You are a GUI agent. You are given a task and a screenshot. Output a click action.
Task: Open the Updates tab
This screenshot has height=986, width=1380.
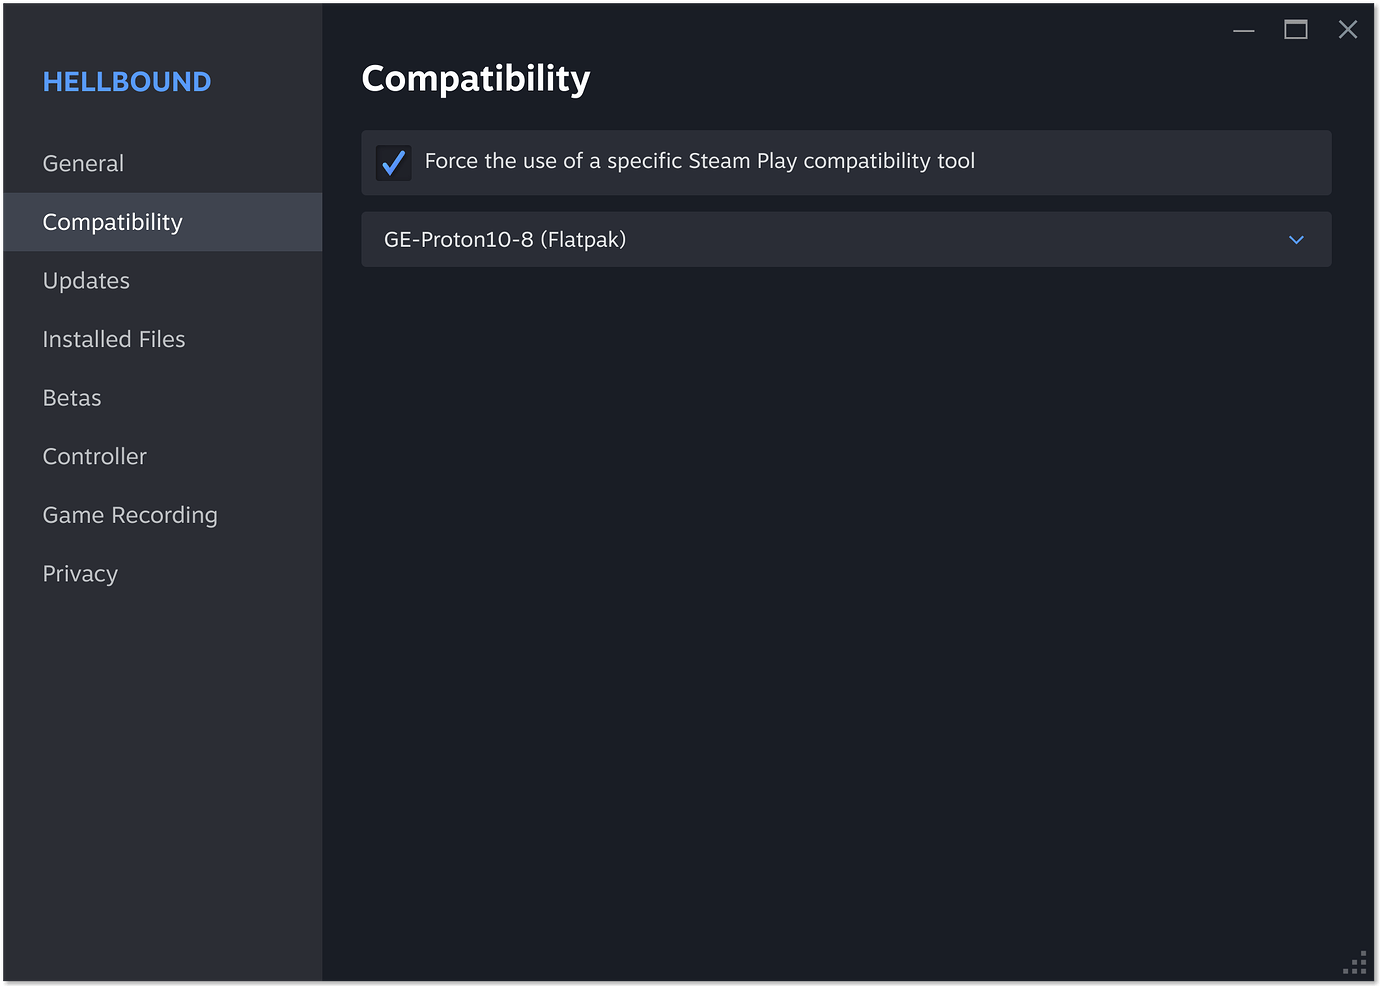point(86,281)
